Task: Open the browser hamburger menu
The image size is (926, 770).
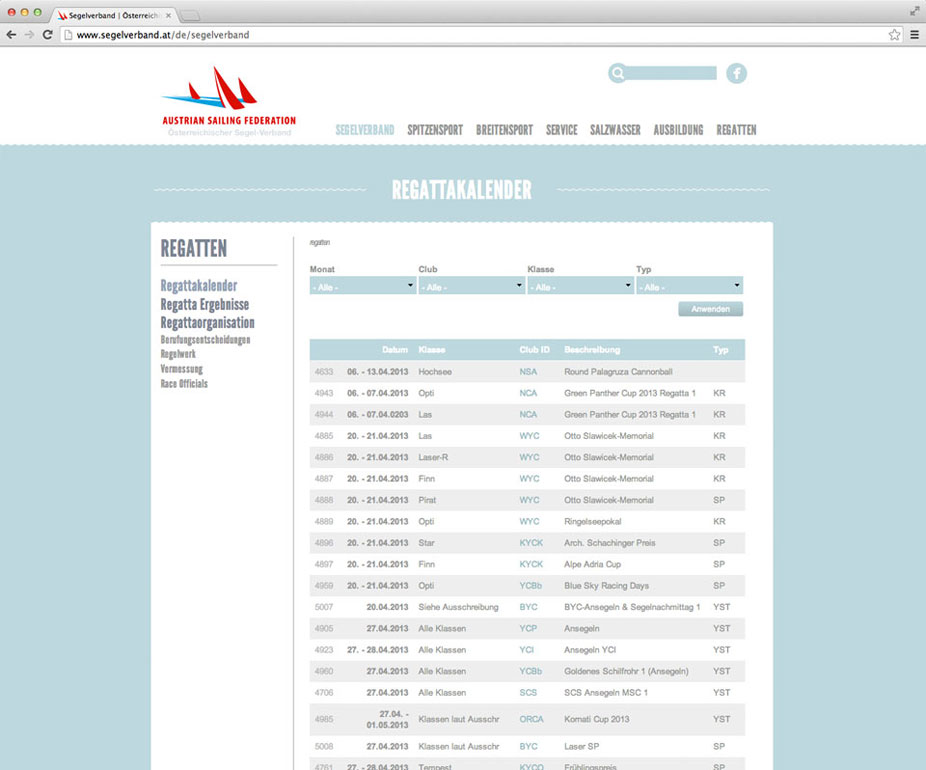Action: (914, 34)
